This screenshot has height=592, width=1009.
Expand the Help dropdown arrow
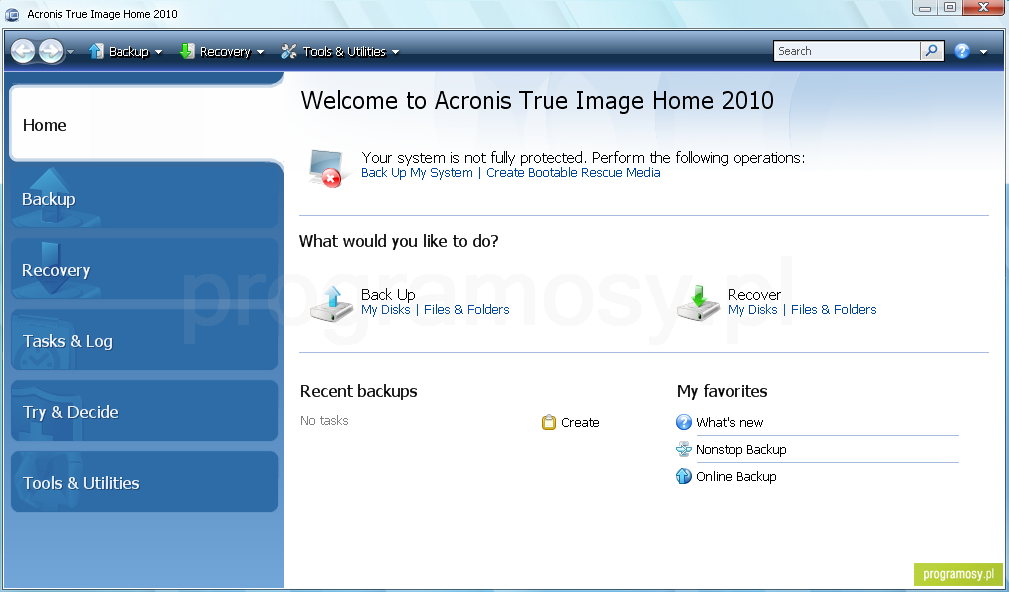click(983, 52)
